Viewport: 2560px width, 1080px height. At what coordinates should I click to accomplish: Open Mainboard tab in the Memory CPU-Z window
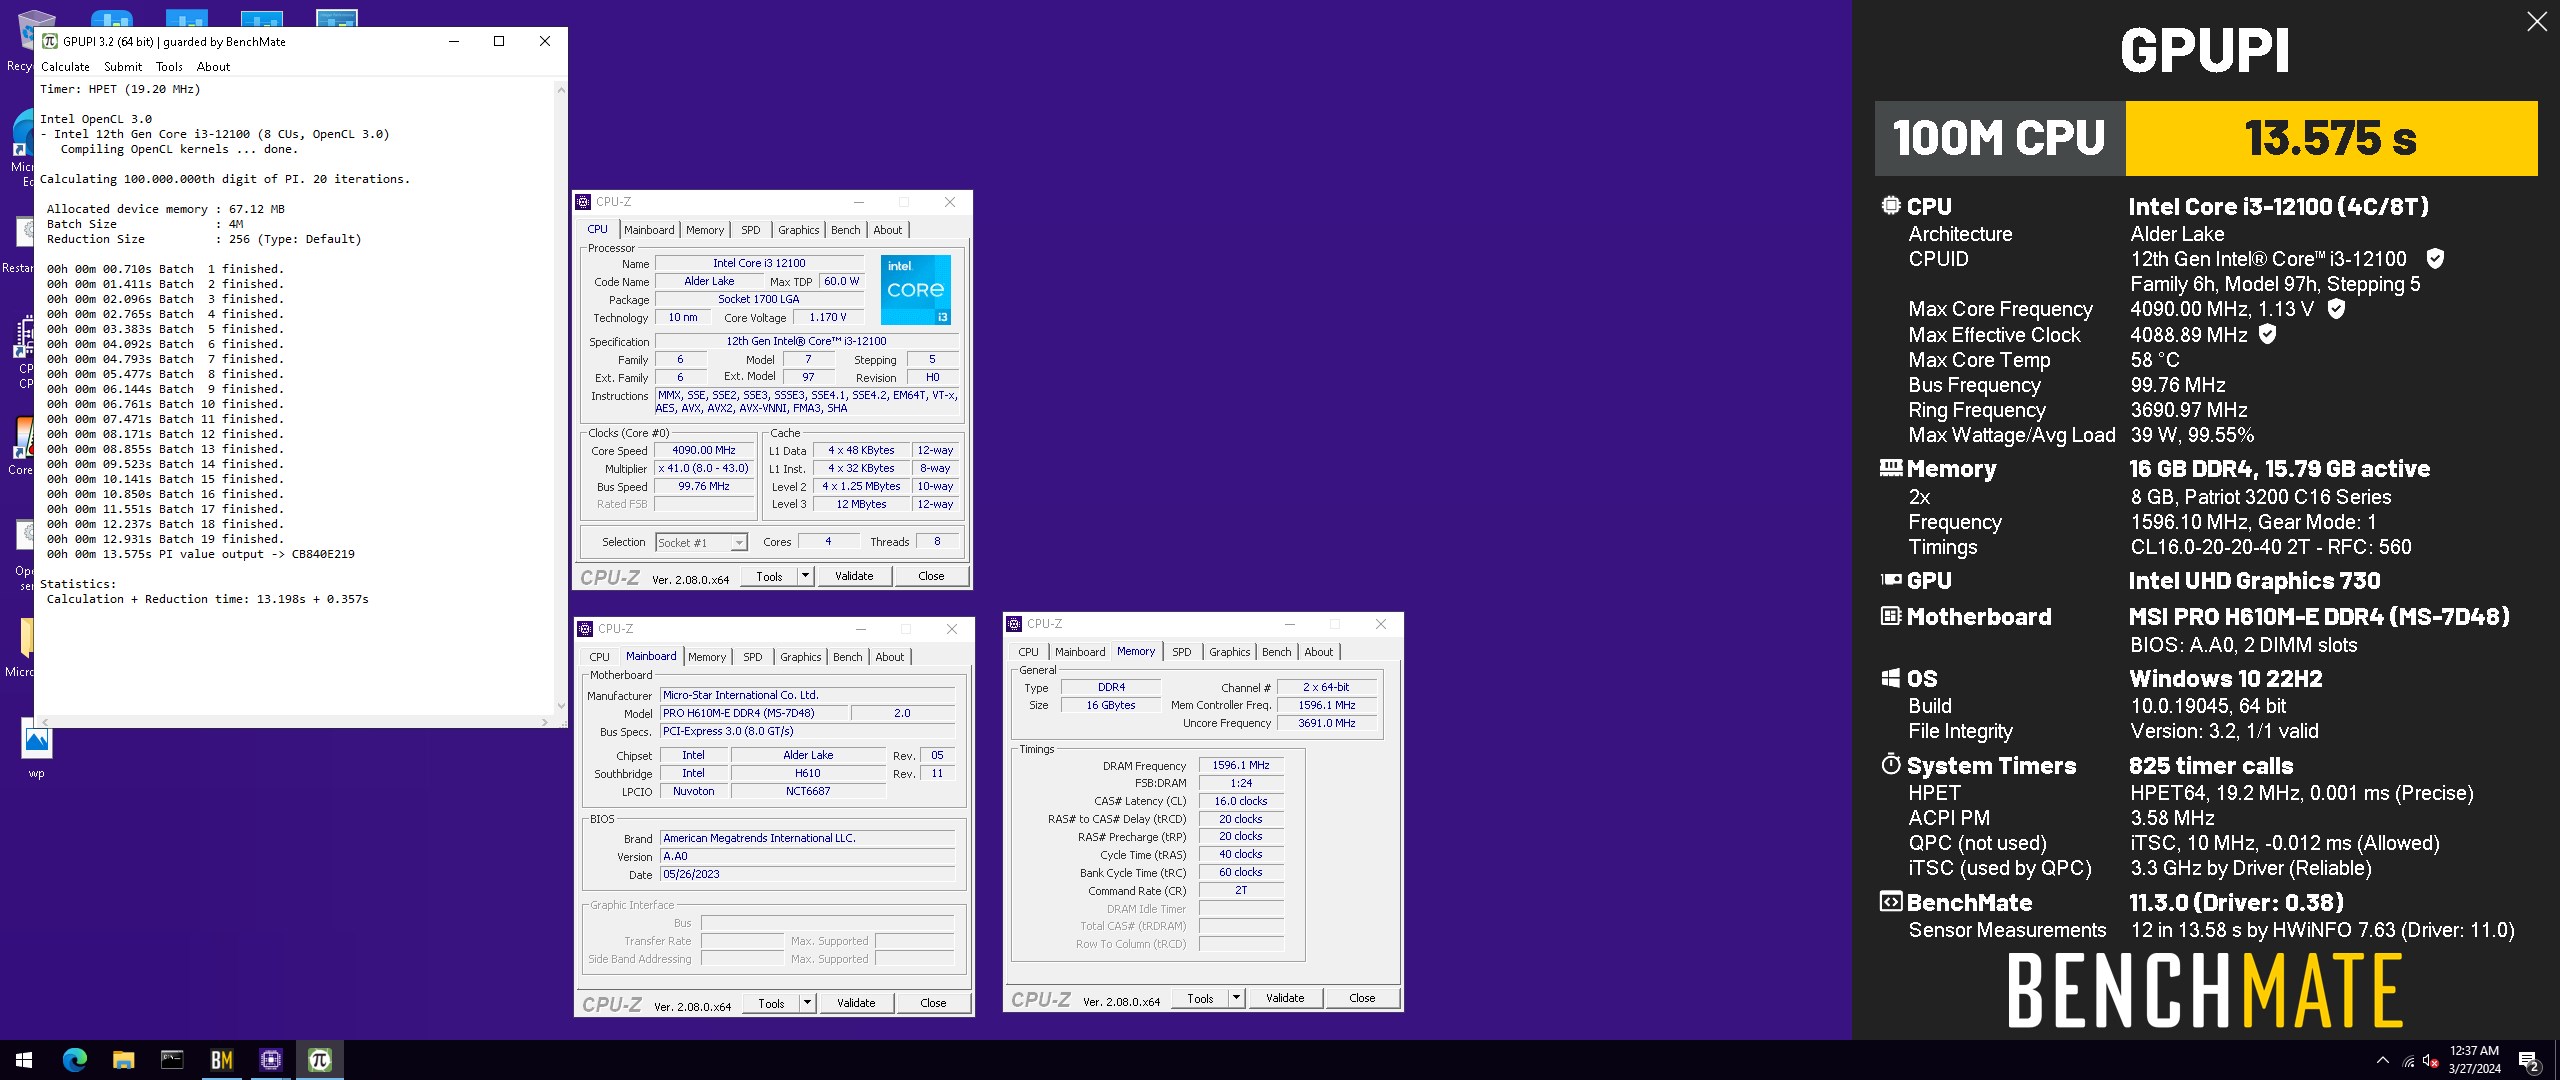[1080, 652]
